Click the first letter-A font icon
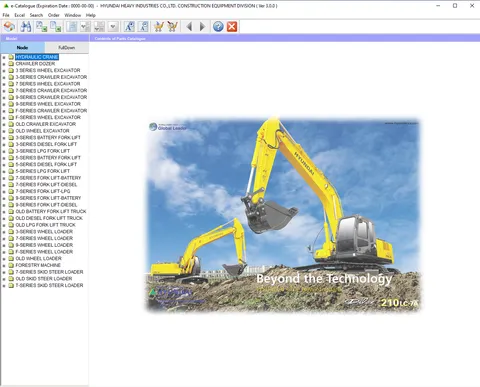Viewport: 480px width, 387px height. click(129, 26)
